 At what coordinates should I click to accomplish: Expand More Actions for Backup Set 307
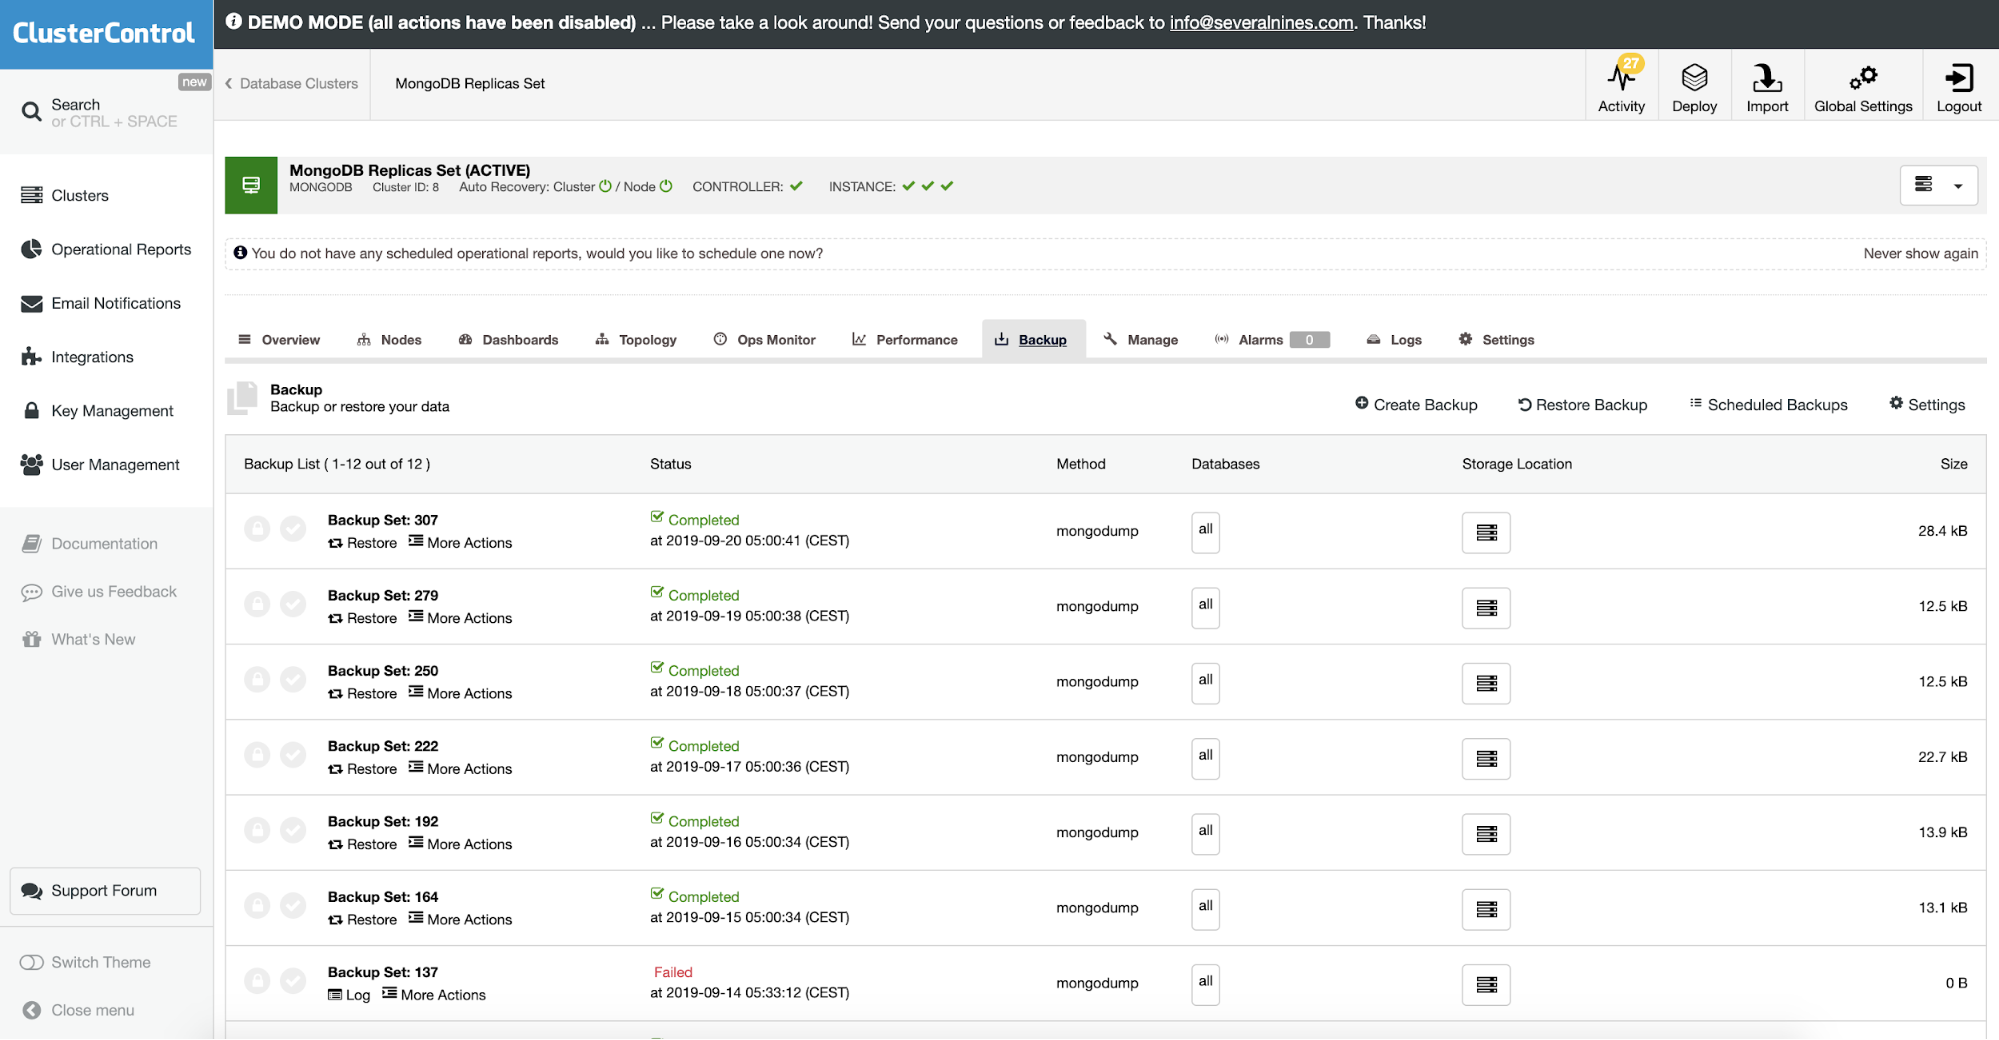point(460,543)
